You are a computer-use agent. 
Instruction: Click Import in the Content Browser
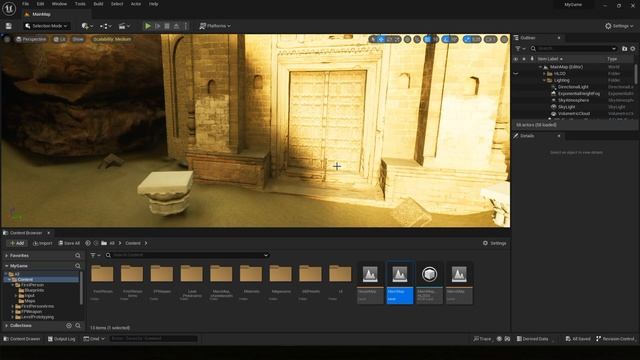coord(42,243)
